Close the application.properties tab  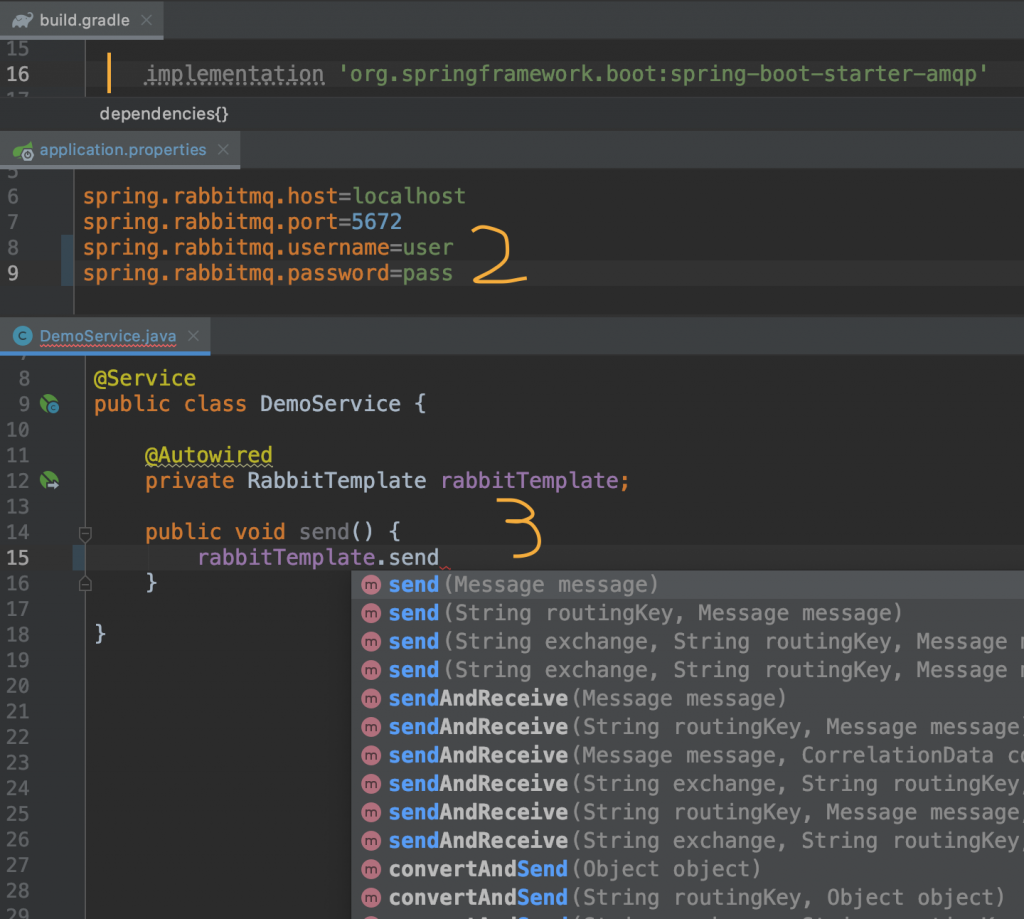point(223,150)
